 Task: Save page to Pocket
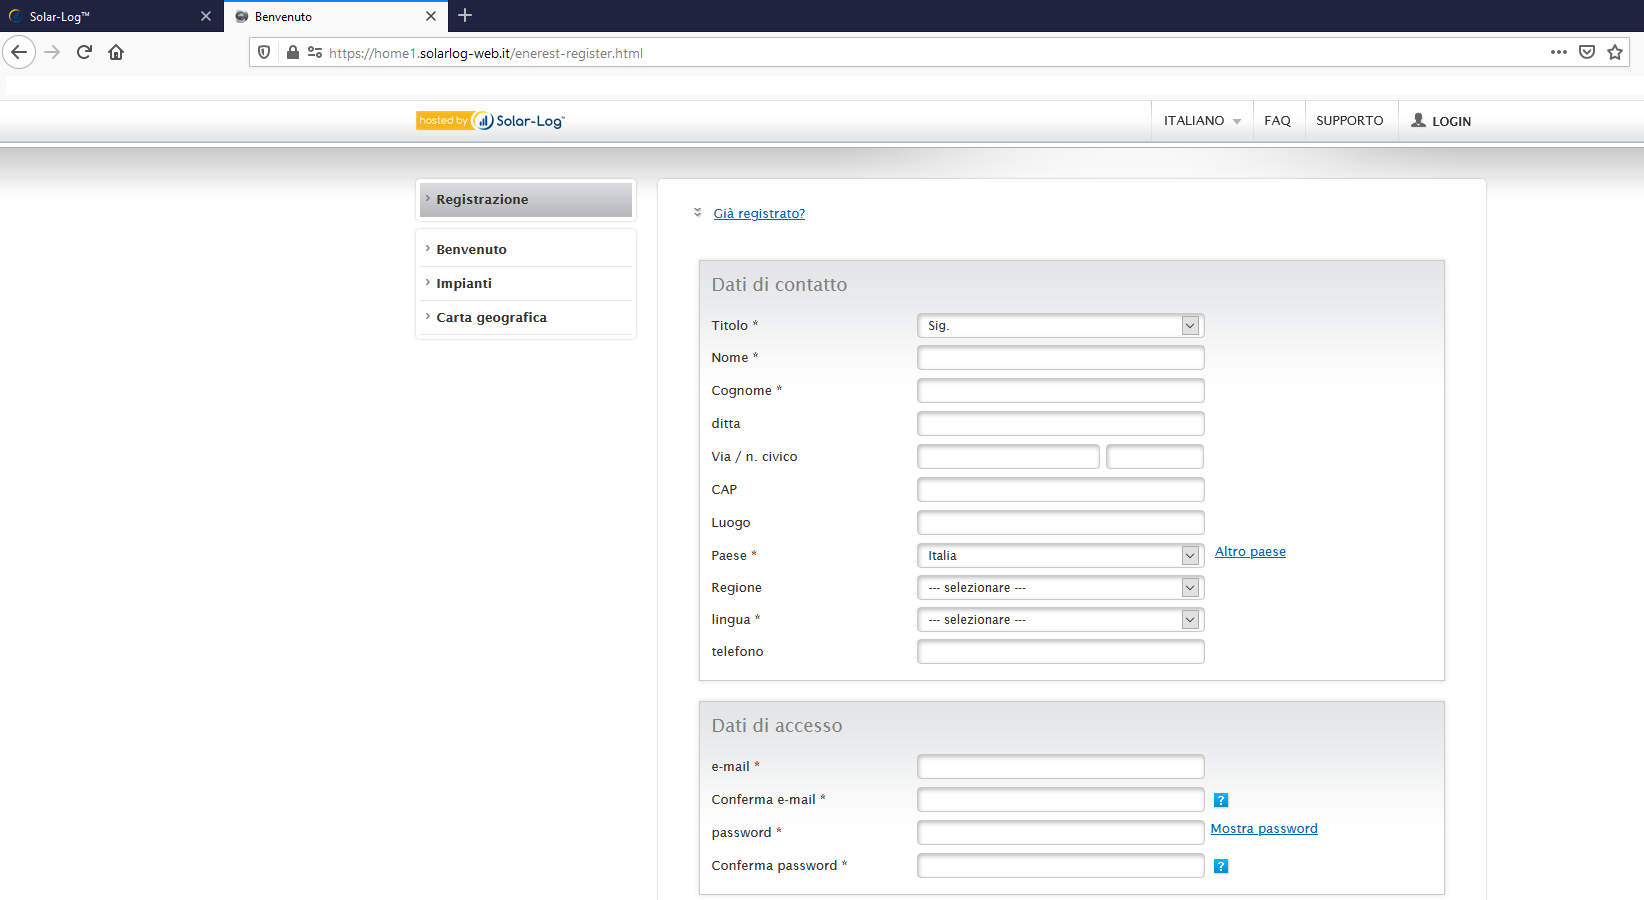[x=1587, y=52]
